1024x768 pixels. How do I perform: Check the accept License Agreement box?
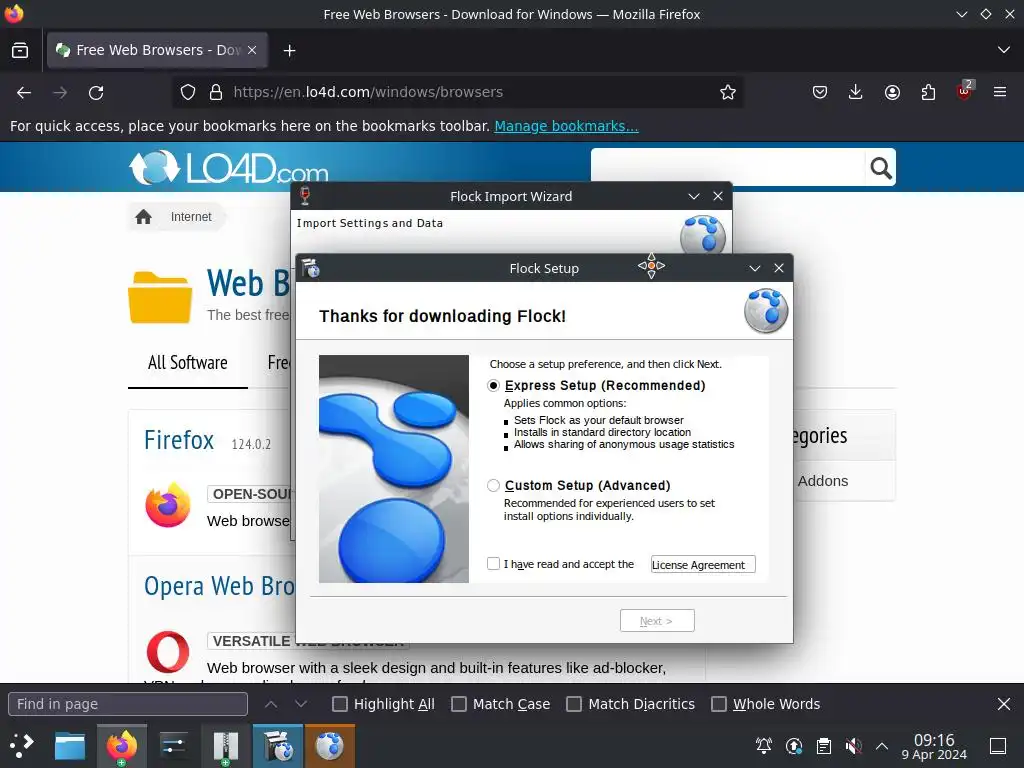pyautogui.click(x=494, y=564)
